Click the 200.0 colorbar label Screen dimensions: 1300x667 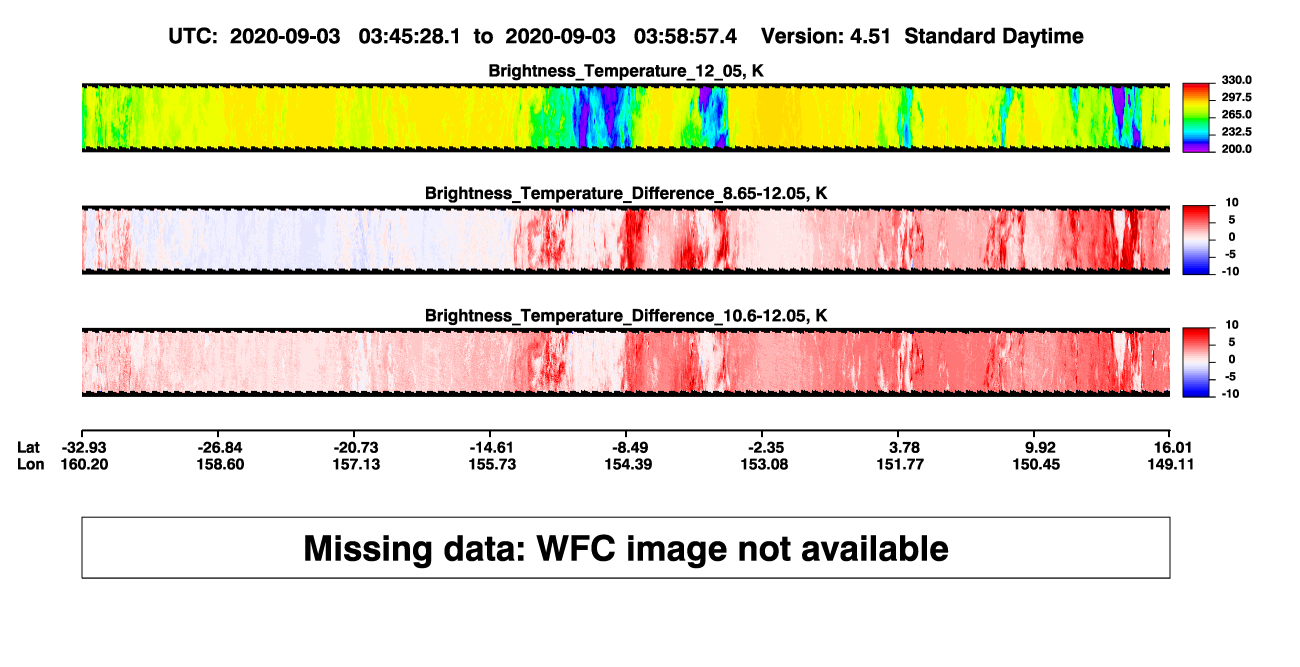pyautogui.click(x=1237, y=148)
